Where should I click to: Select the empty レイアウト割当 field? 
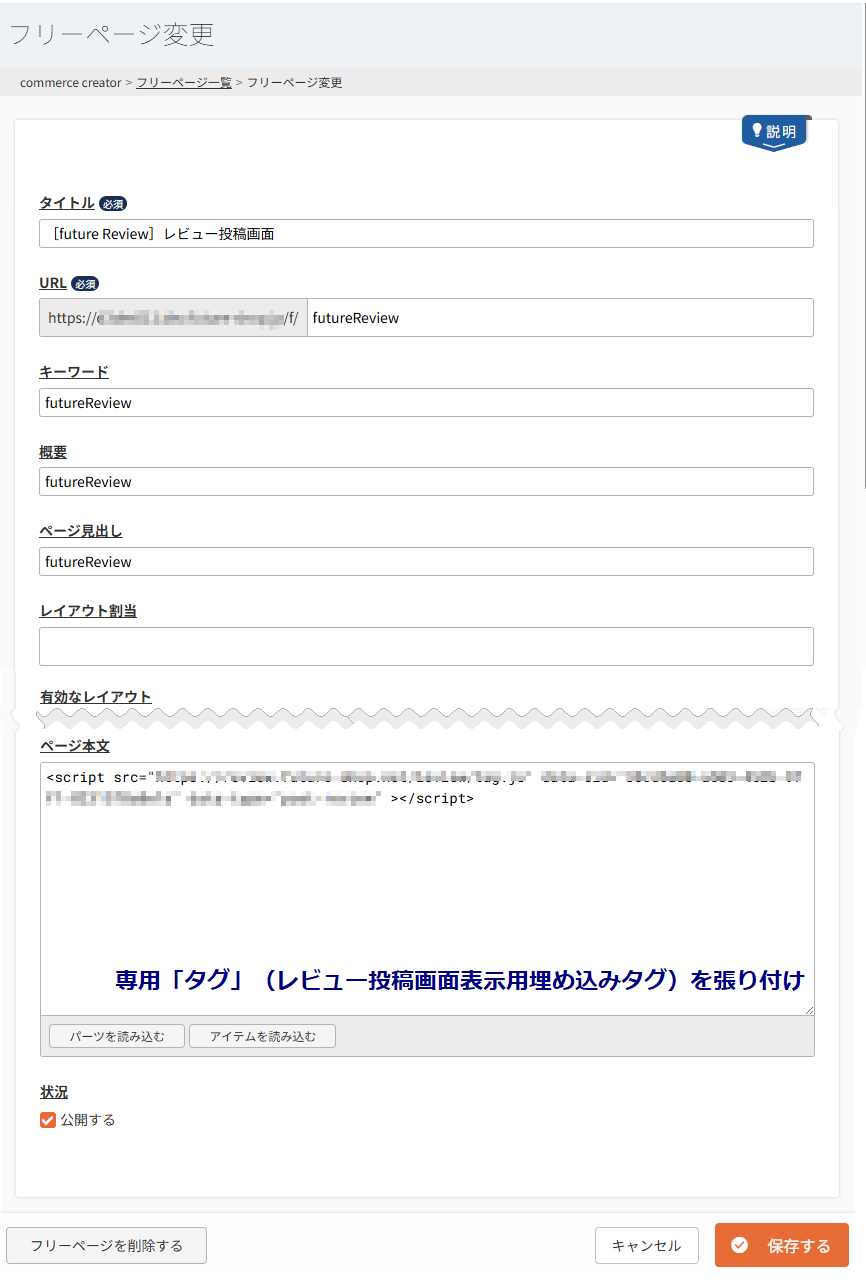point(426,646)
